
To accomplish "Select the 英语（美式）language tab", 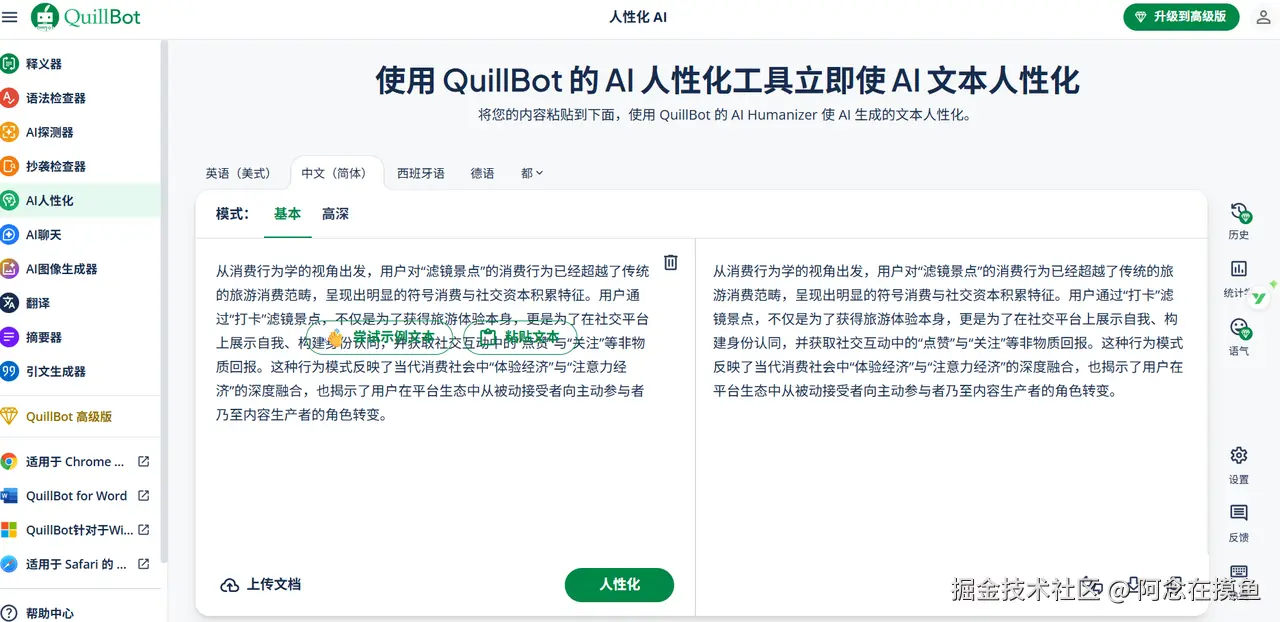I will [238, 173].
